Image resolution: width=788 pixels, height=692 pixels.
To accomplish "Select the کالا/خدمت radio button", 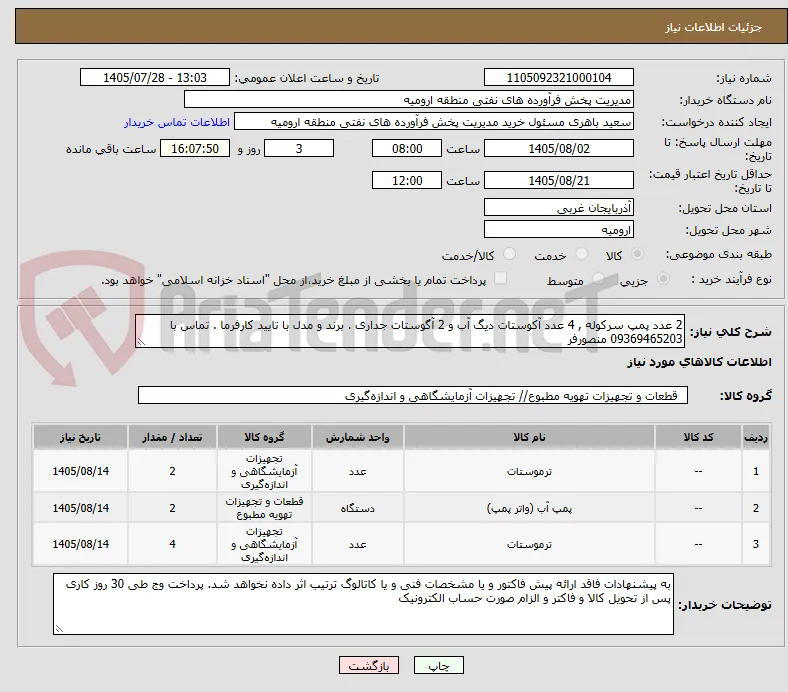I will (509, 254).
